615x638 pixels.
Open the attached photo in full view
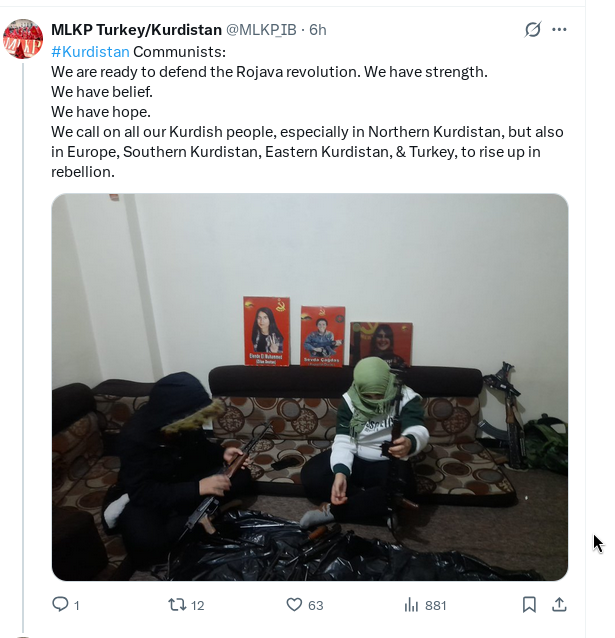pyautogui.click(x=310, y=387)
